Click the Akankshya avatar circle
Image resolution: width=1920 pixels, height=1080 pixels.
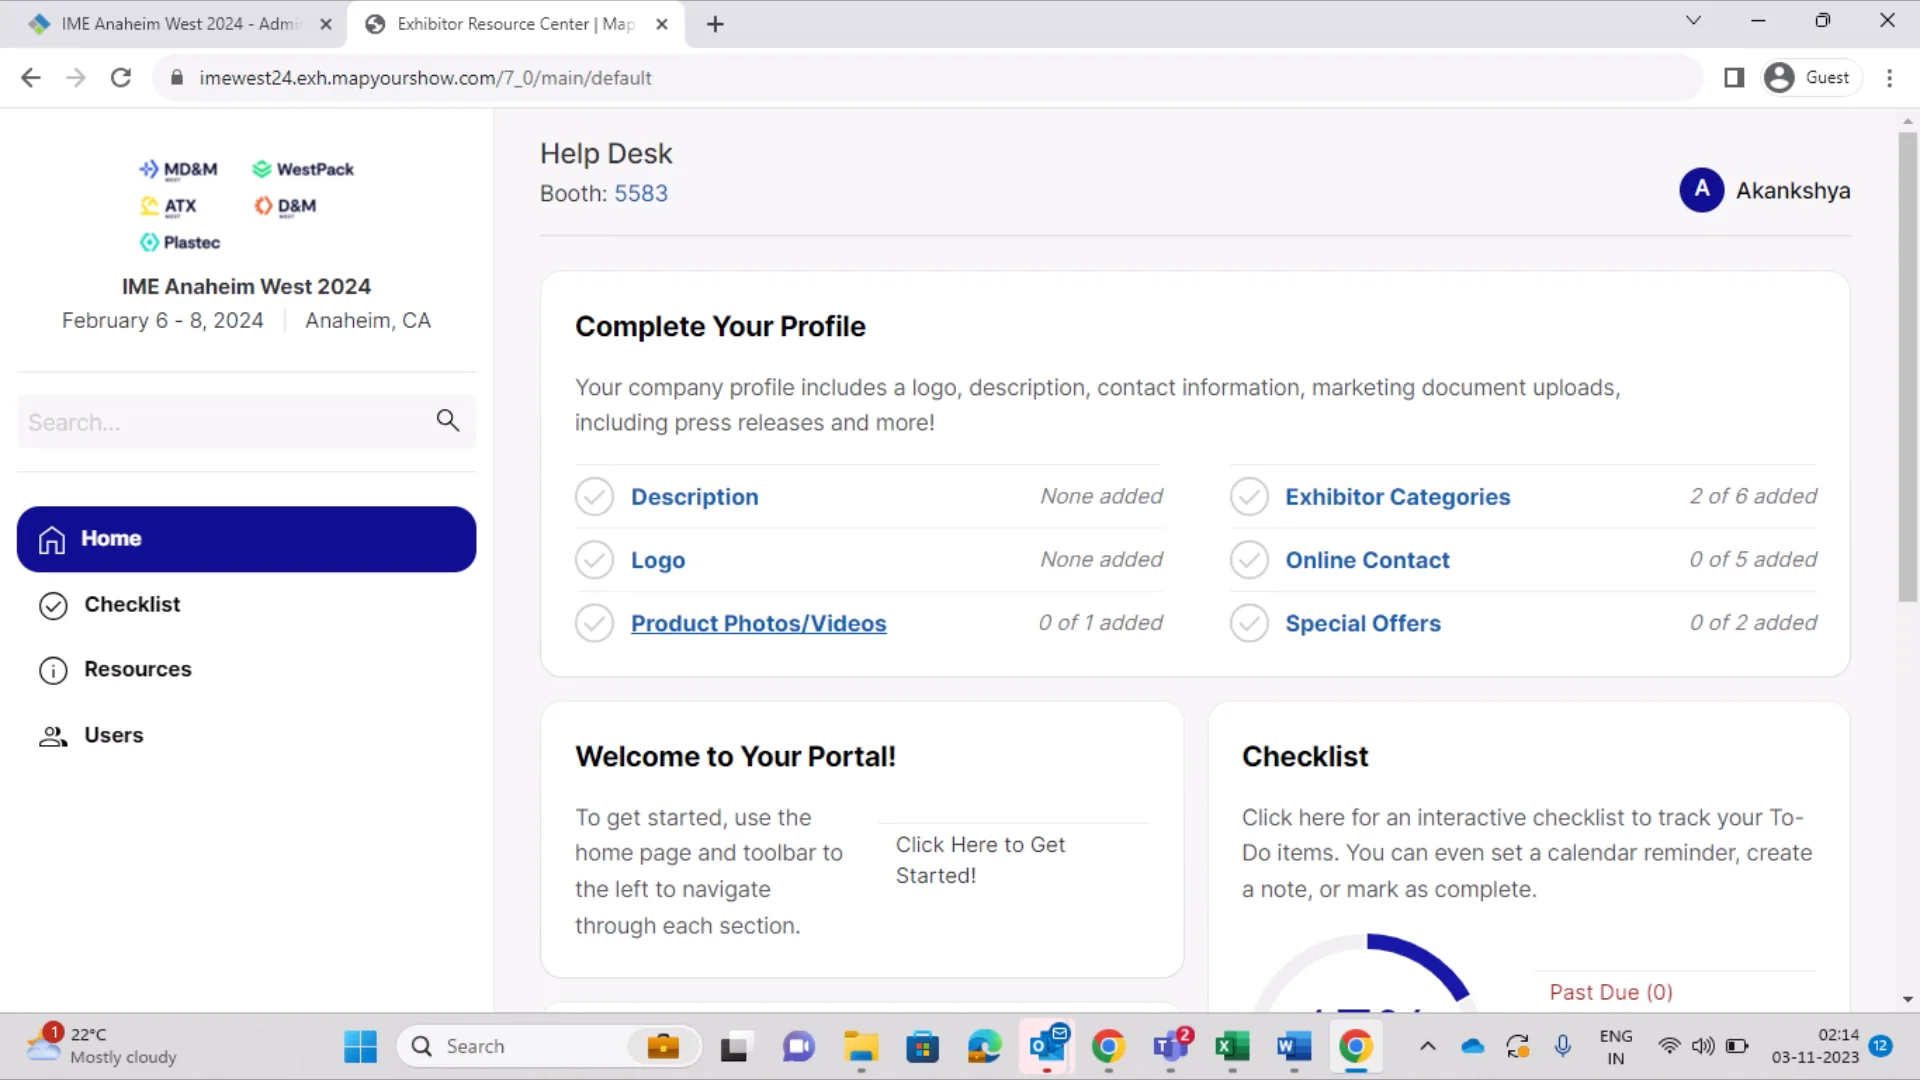(x=1701, y=190)
